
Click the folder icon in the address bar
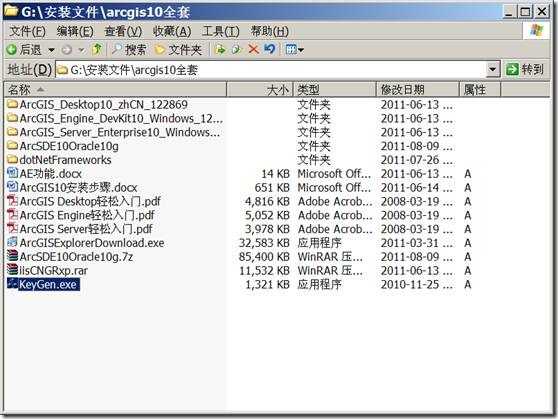[63, 70]
